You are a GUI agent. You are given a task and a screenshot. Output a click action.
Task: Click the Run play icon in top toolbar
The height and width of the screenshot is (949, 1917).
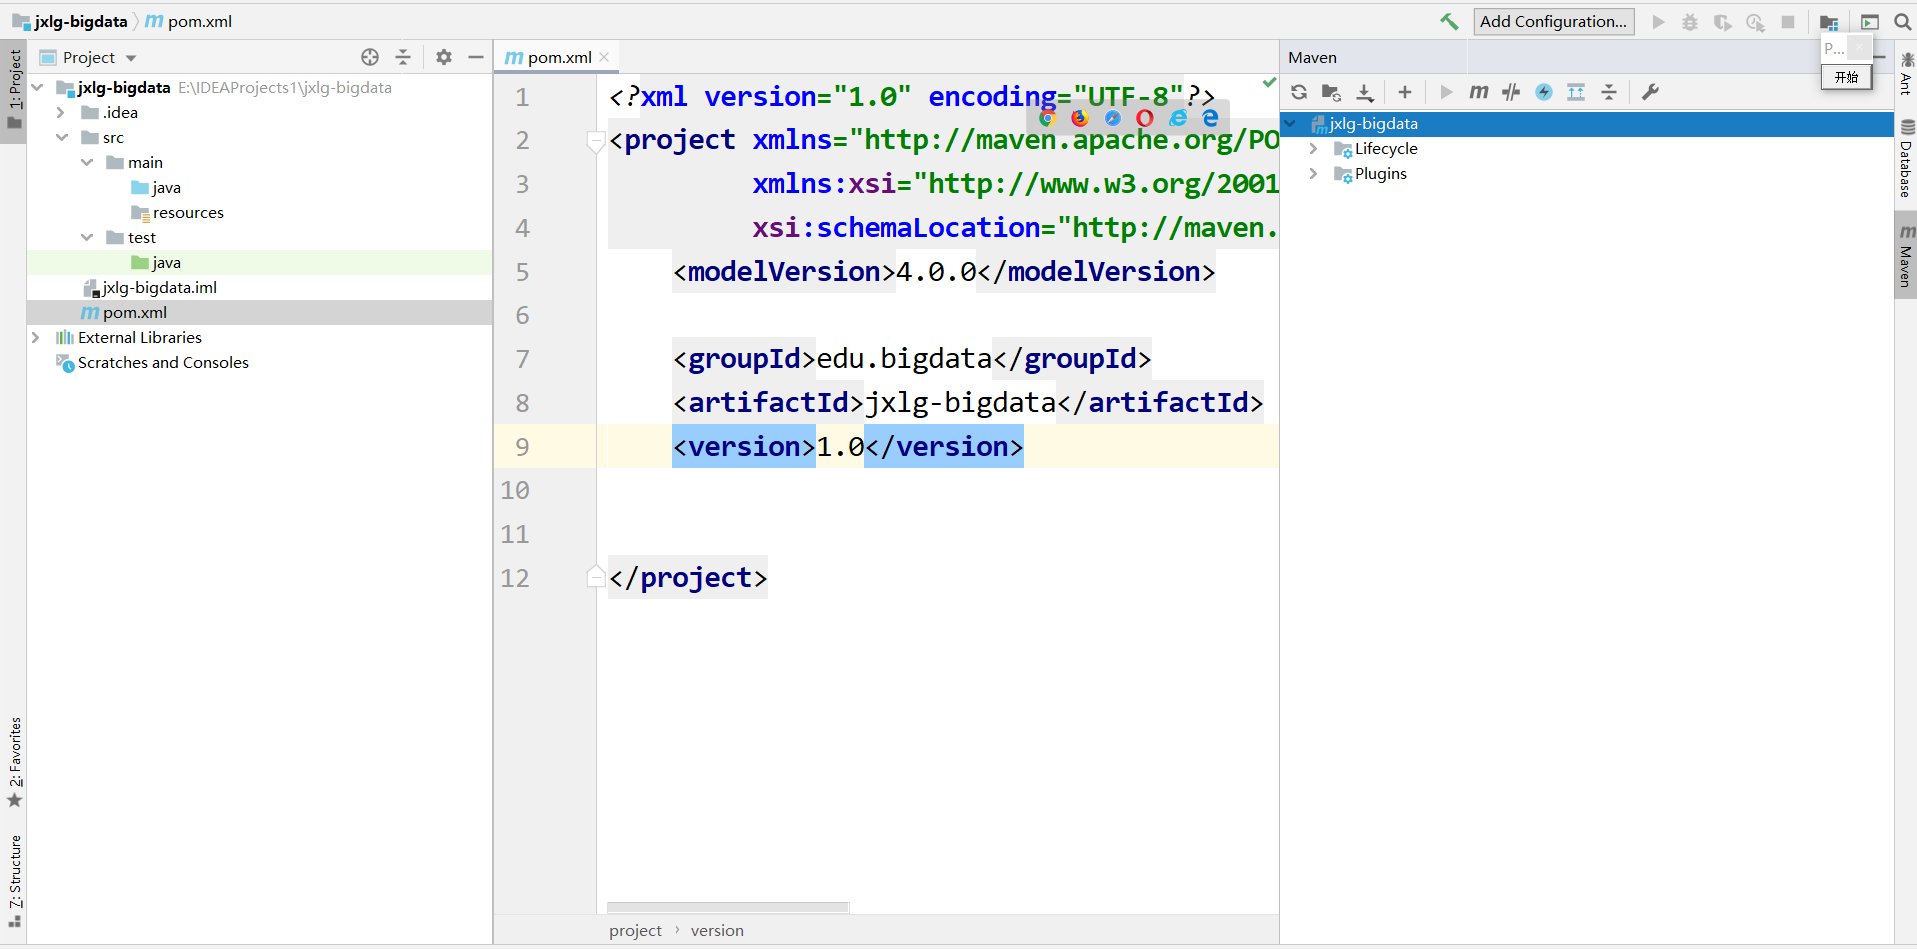pyautogui.click(x=1658, y=21)
